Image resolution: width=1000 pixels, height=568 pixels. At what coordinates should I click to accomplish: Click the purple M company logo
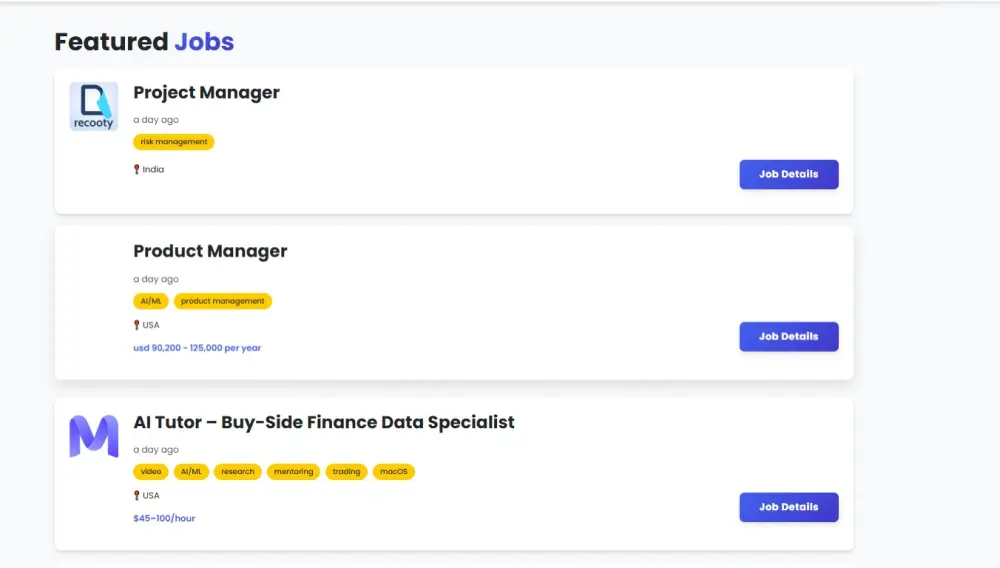[x=93, y=437]
